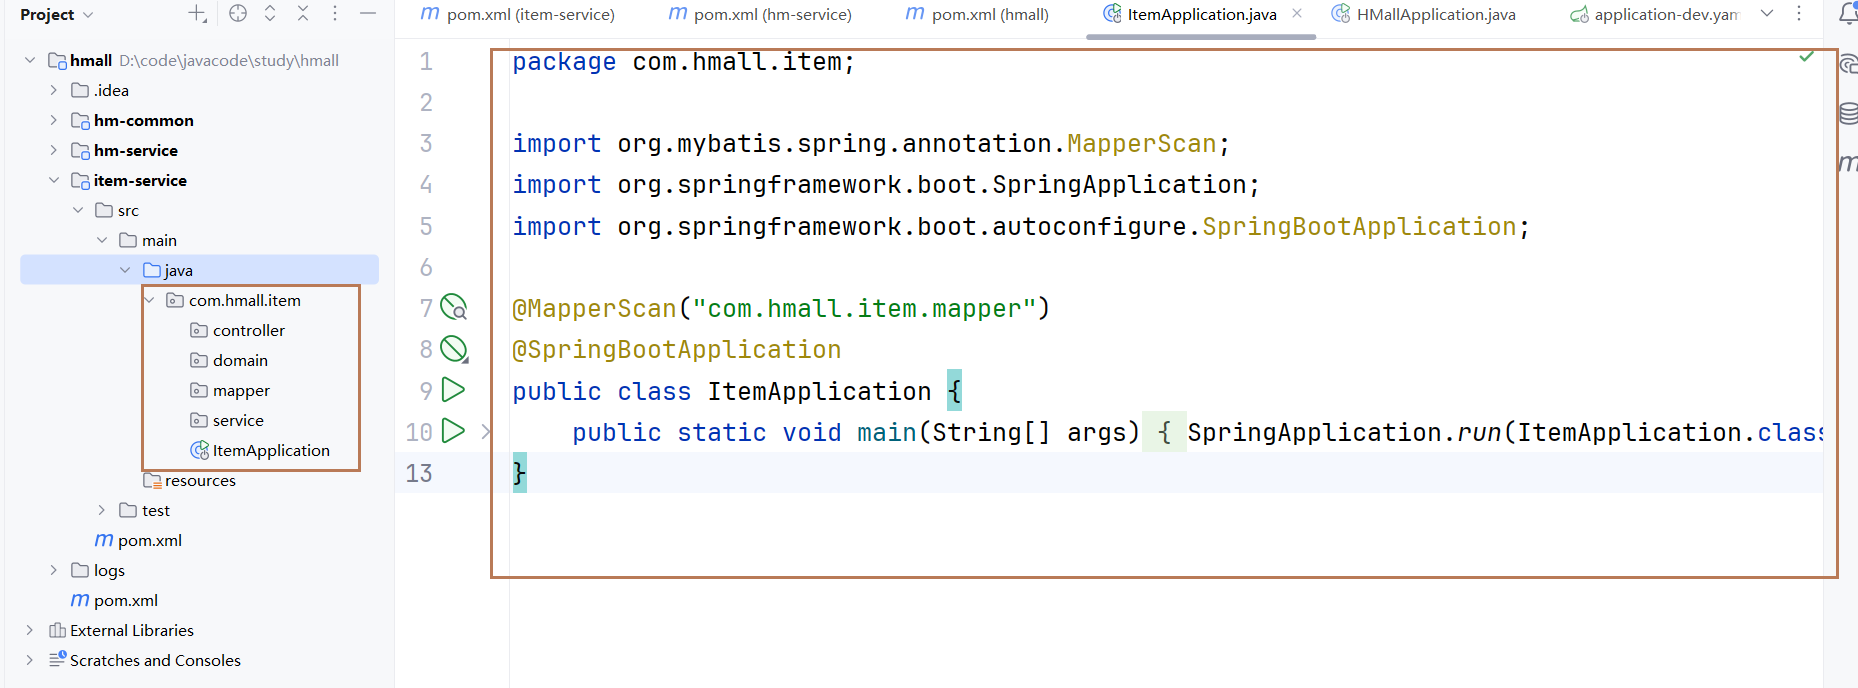Collapse the src folder

coord(78,210)
